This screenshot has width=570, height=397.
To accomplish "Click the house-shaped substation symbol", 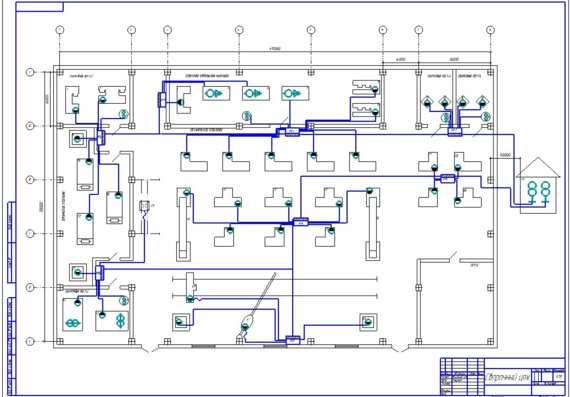I will 538,185.
